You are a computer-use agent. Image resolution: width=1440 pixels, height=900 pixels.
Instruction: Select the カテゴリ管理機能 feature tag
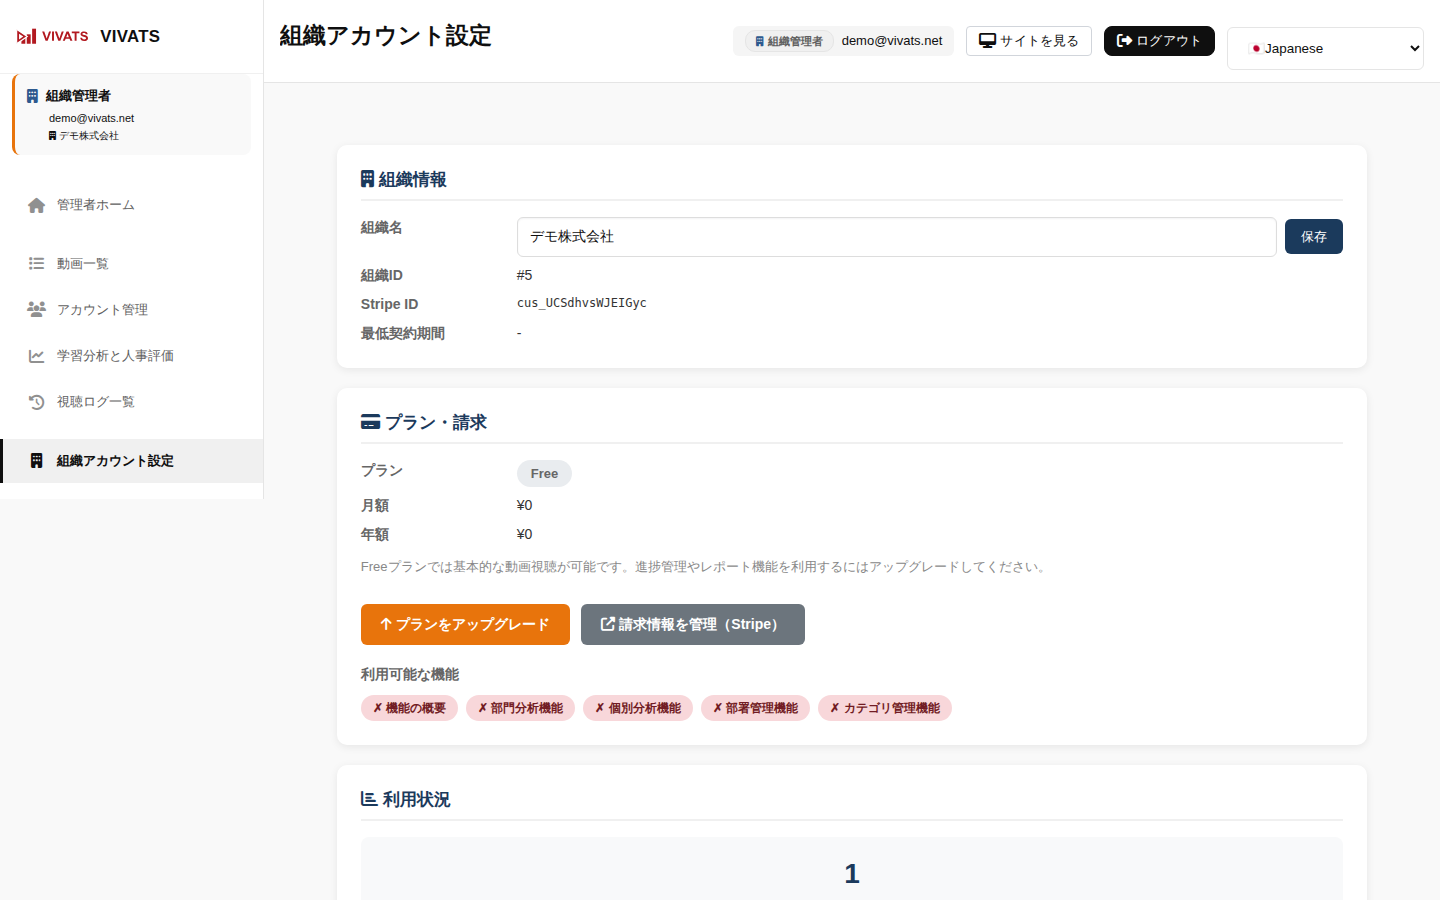click(884, 708)
